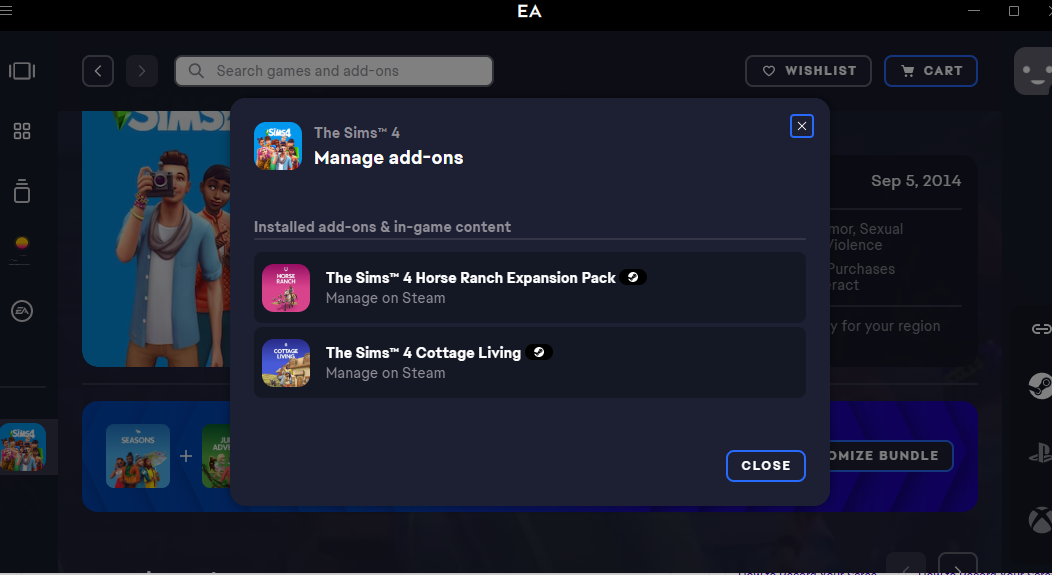Open the Wishlist
This screenshot has height=575, width=1052.
tap(808, 71)
